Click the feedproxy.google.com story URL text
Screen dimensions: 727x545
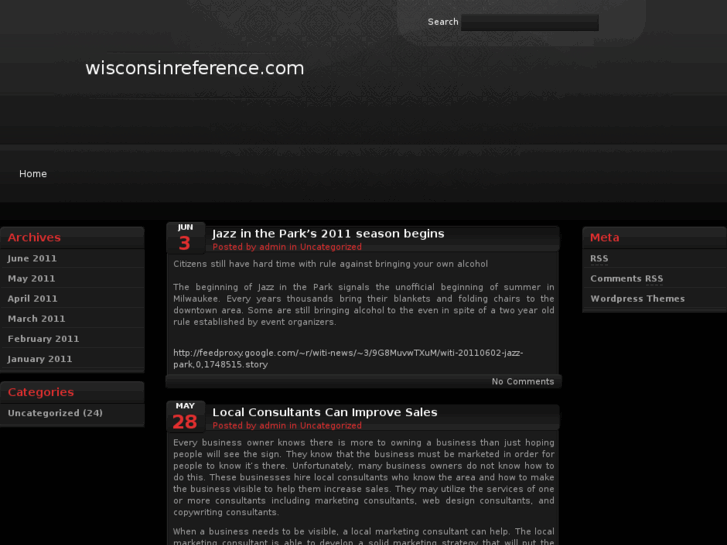point(348,359)
